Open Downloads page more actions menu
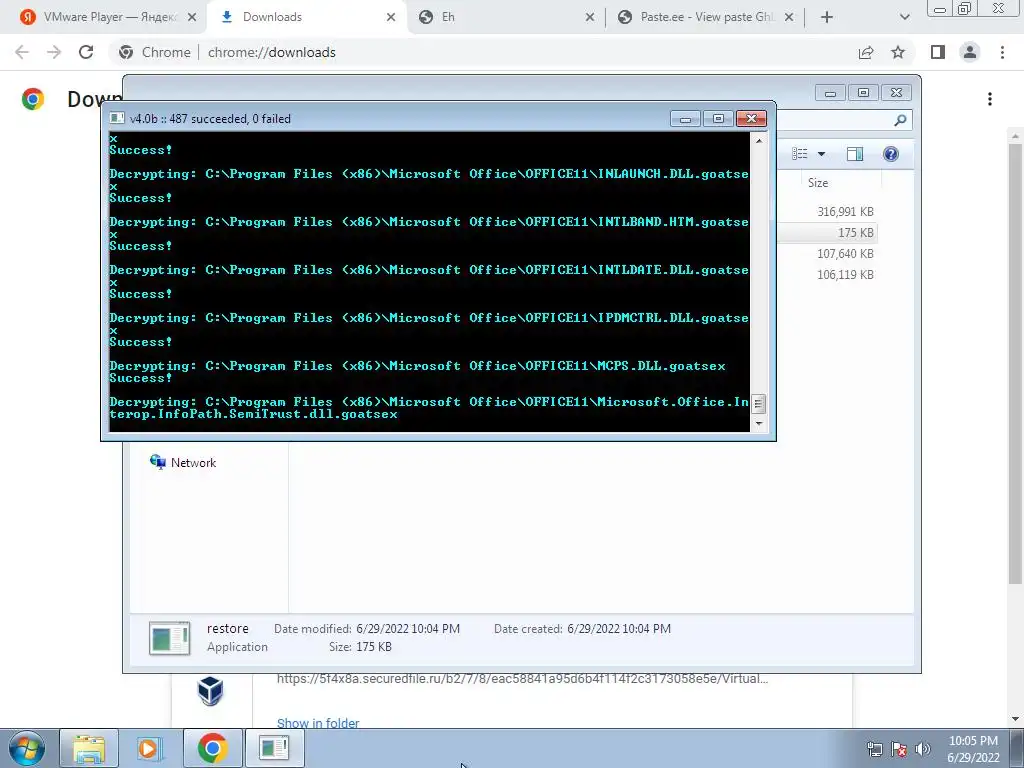Screen dimensions: 1024x768 click(990, 99)
